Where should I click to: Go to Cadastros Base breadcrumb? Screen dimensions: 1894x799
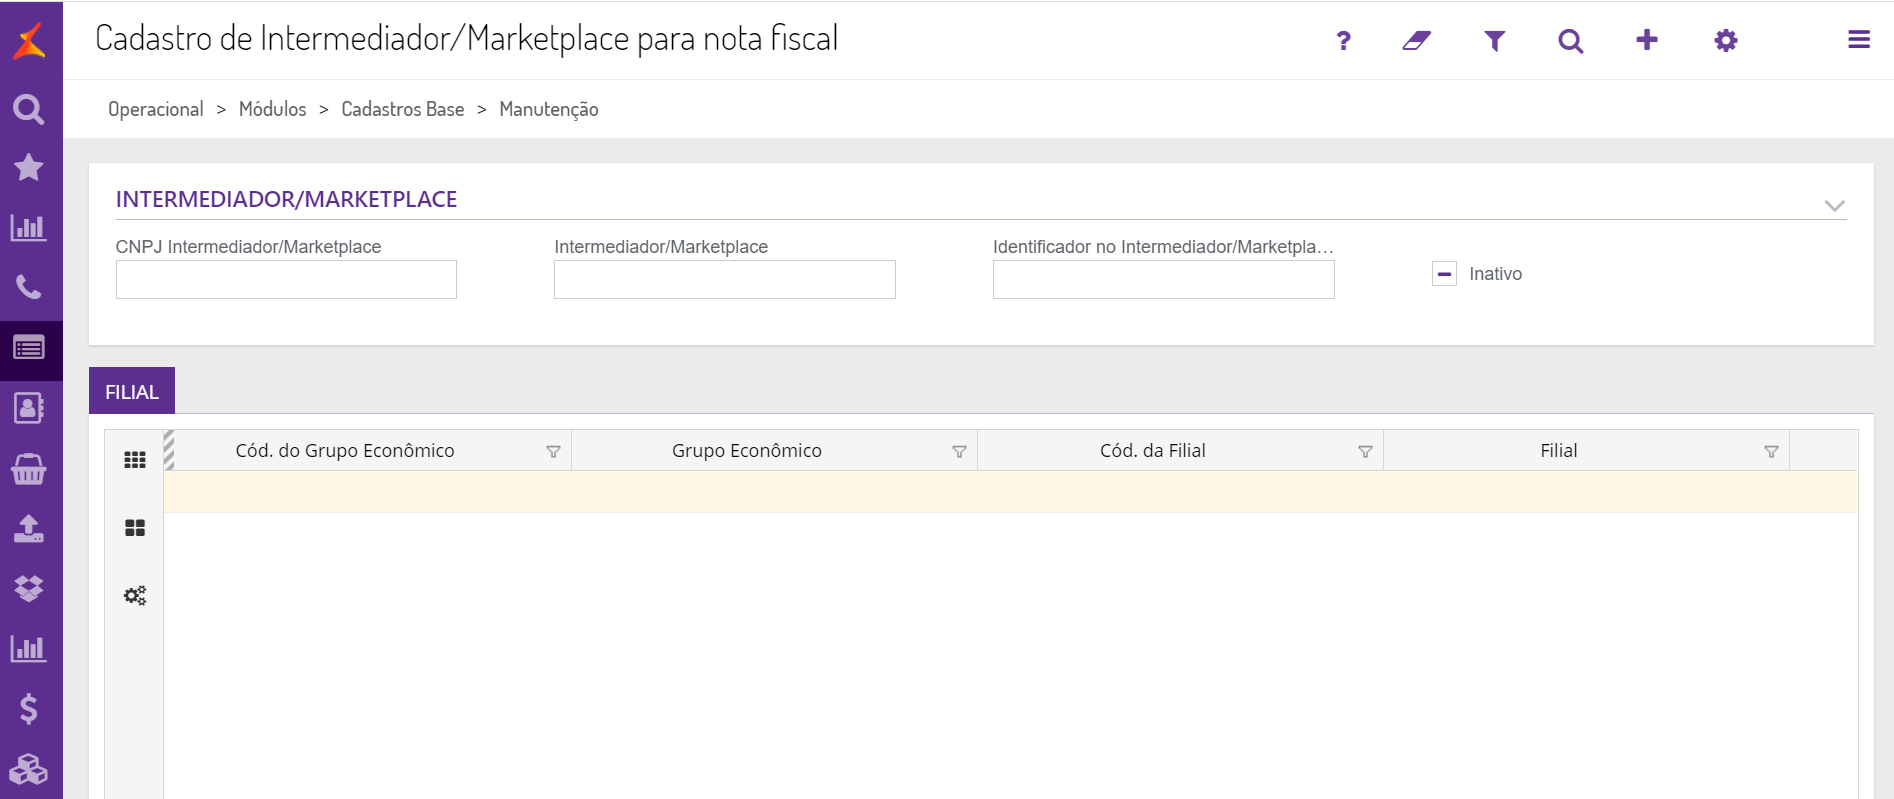[402, 109]
